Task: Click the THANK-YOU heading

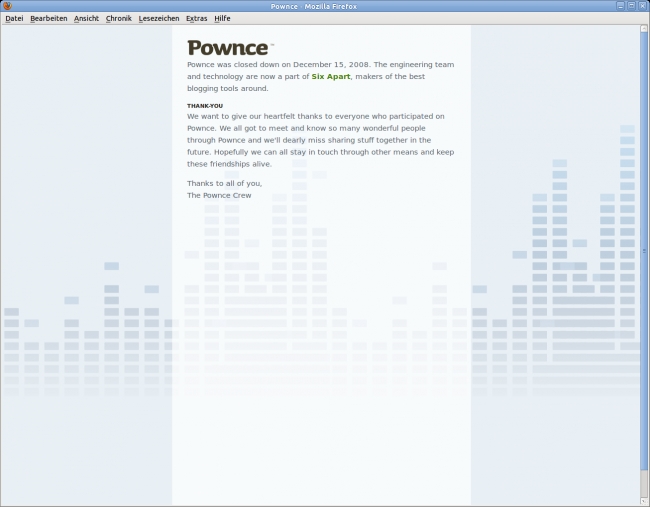Action: coord(203,105)
